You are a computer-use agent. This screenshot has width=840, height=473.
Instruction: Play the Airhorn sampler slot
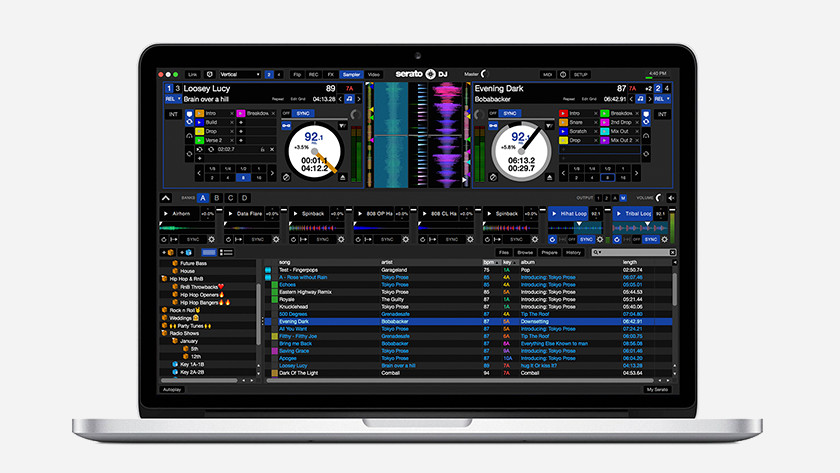[x=166, y=214]
